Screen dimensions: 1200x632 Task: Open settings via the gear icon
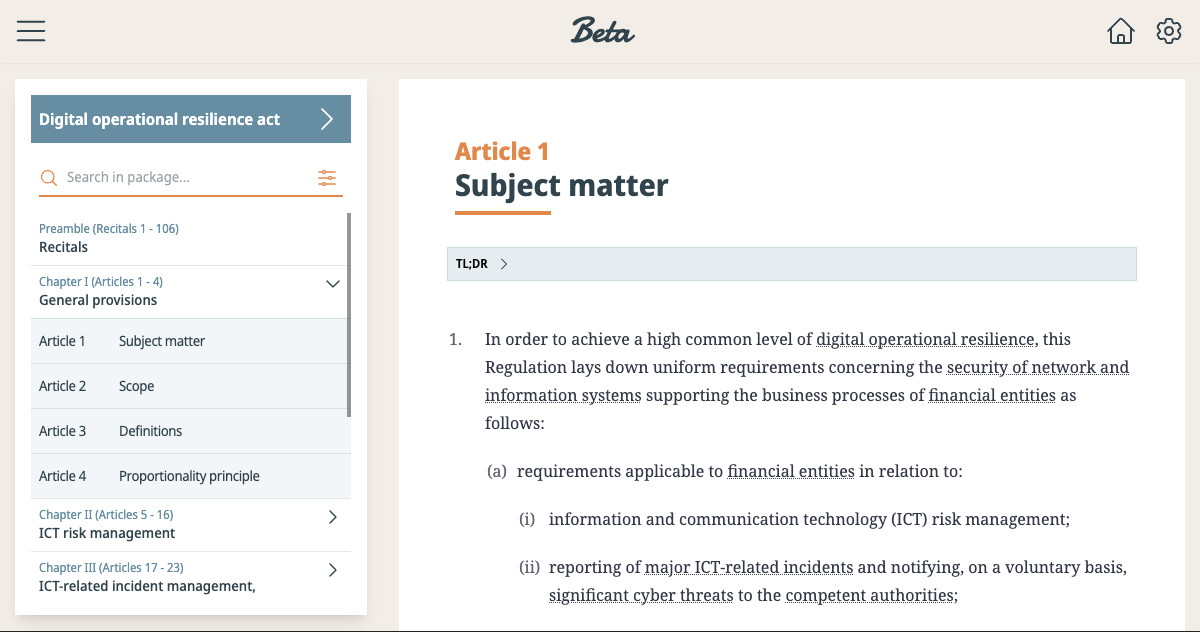pyautogui.click(x=1168, y=31)
